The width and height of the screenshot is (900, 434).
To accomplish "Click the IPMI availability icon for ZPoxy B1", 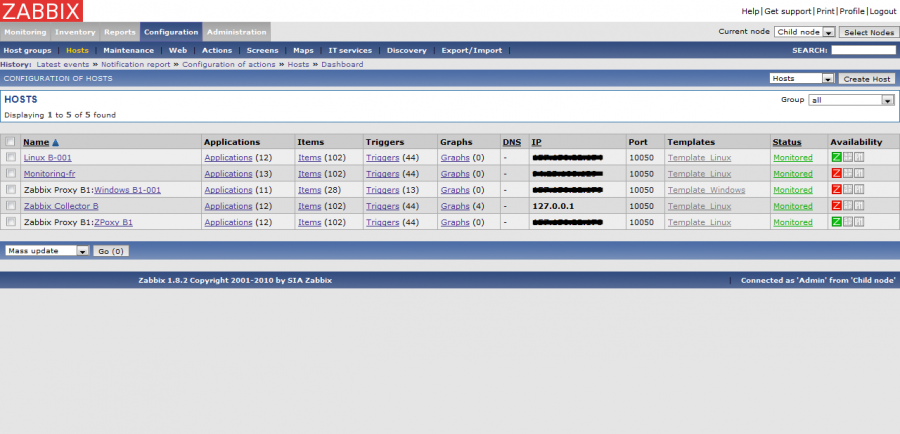I will coord(859,222).
